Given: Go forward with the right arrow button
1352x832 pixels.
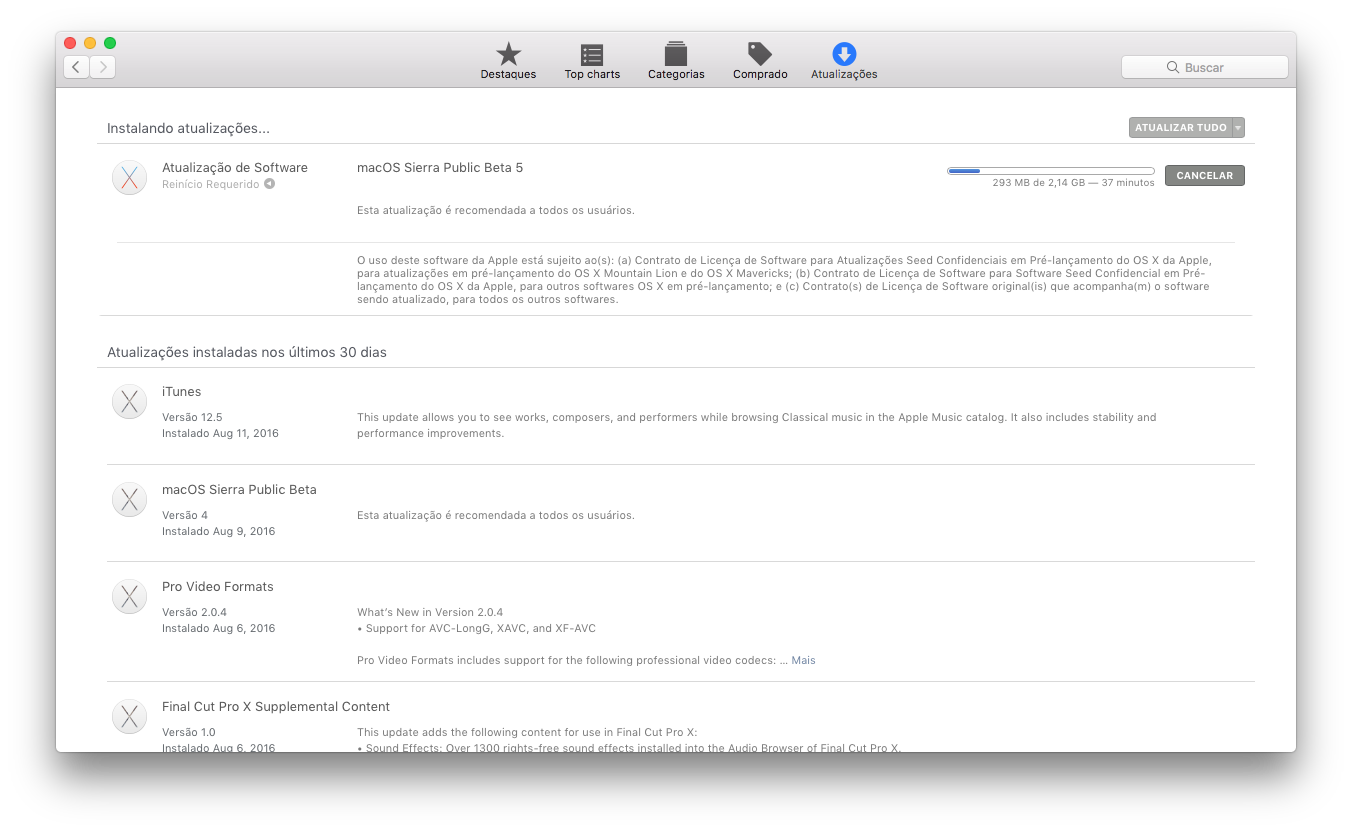Looking at the screenshot, I should [103, 67].
